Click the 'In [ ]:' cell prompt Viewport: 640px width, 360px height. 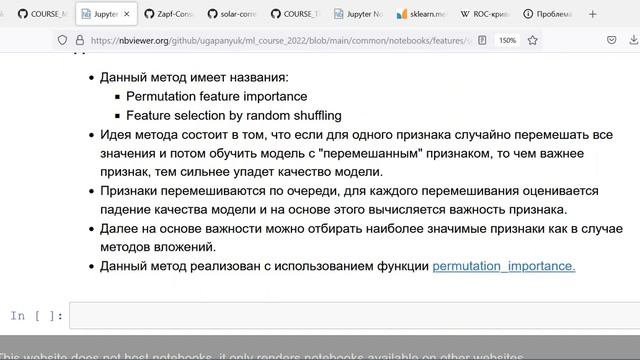tap(37, 316)
